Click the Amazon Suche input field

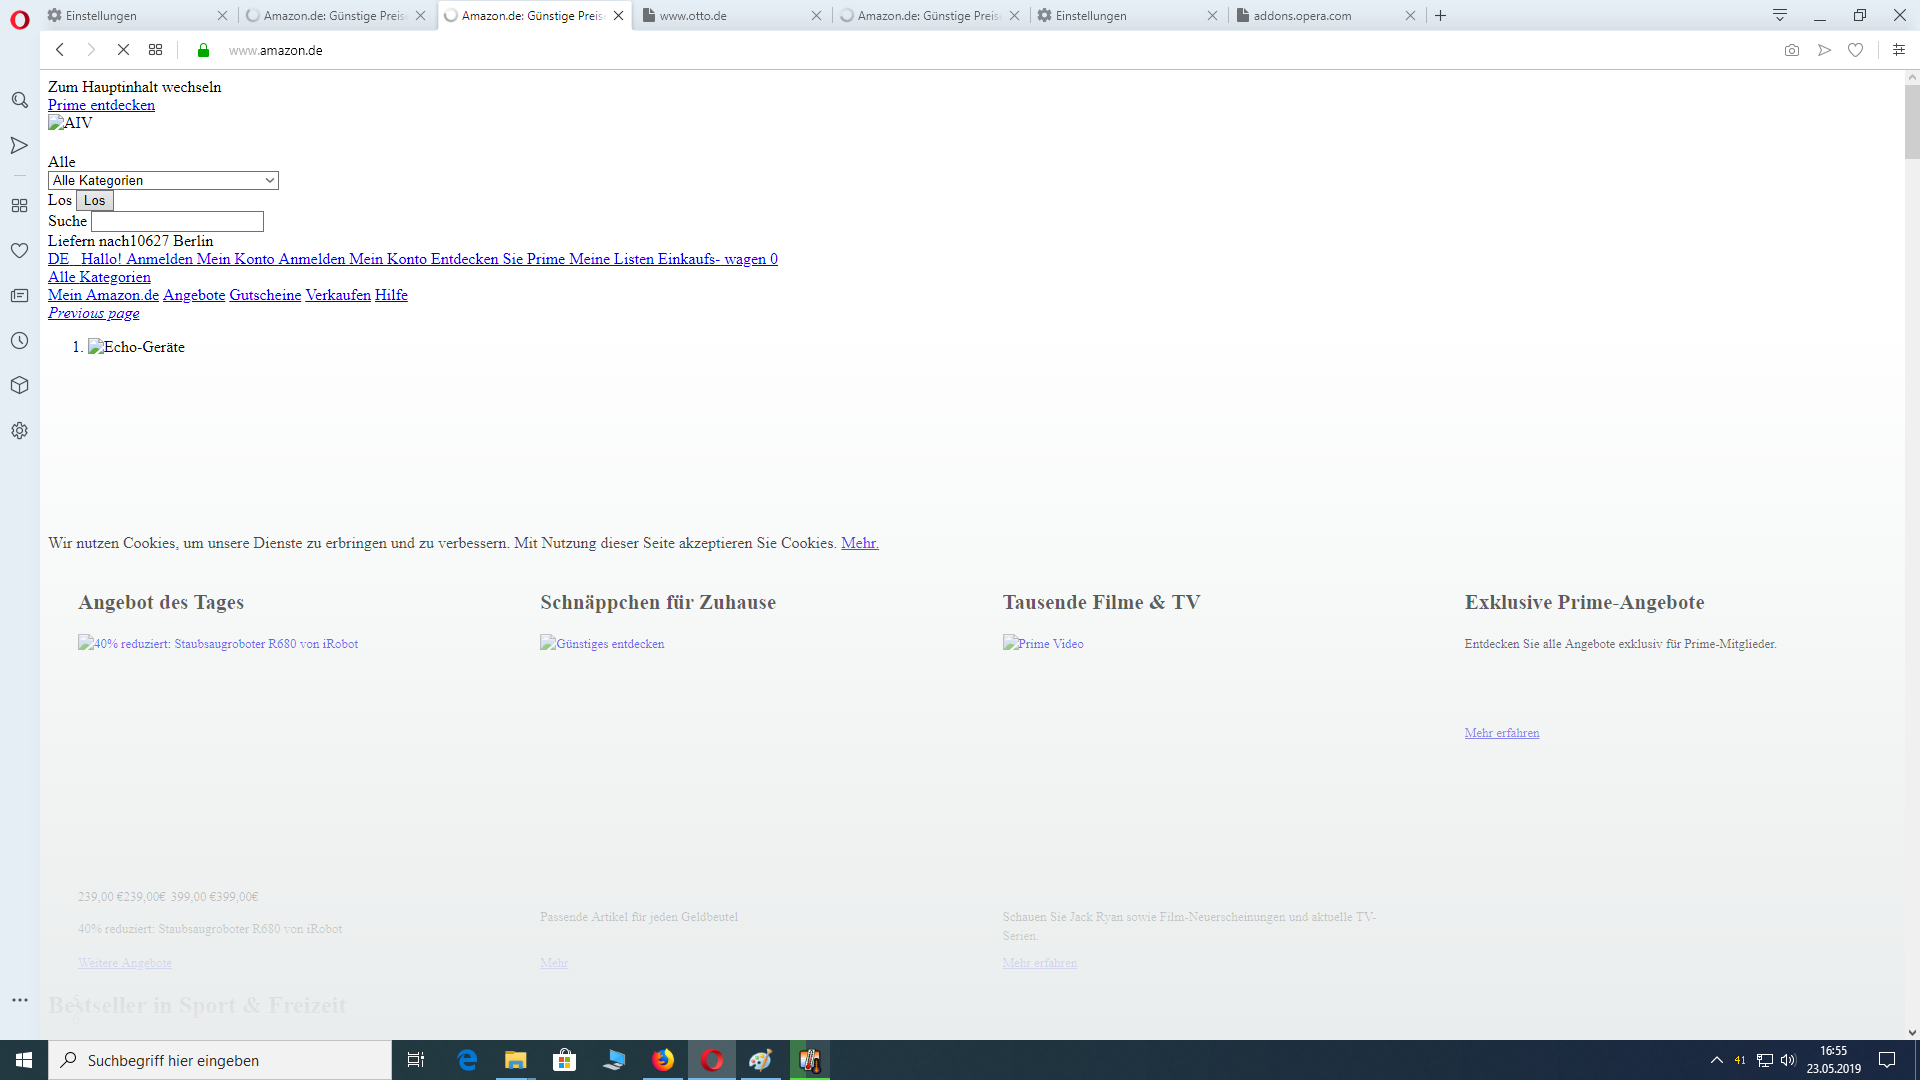tap(177, 221)
